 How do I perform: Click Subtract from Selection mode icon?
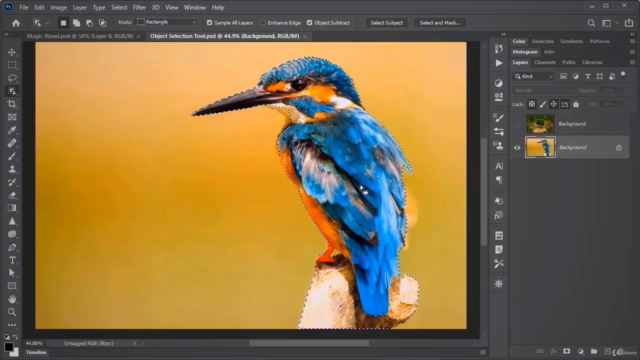click(89, 23)
